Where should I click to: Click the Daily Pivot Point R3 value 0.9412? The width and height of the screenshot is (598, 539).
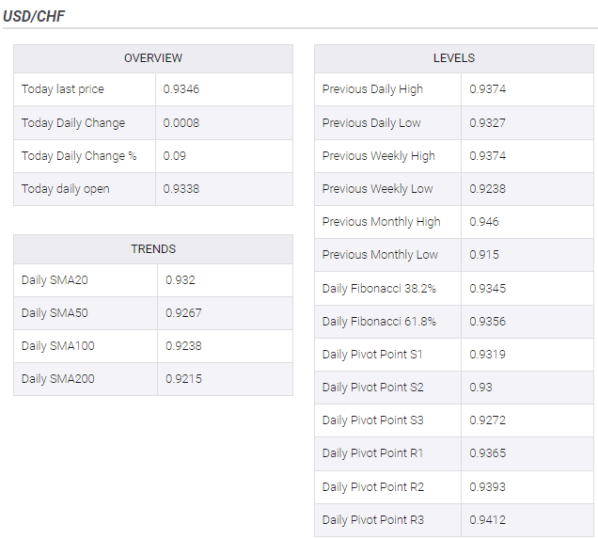487,520
